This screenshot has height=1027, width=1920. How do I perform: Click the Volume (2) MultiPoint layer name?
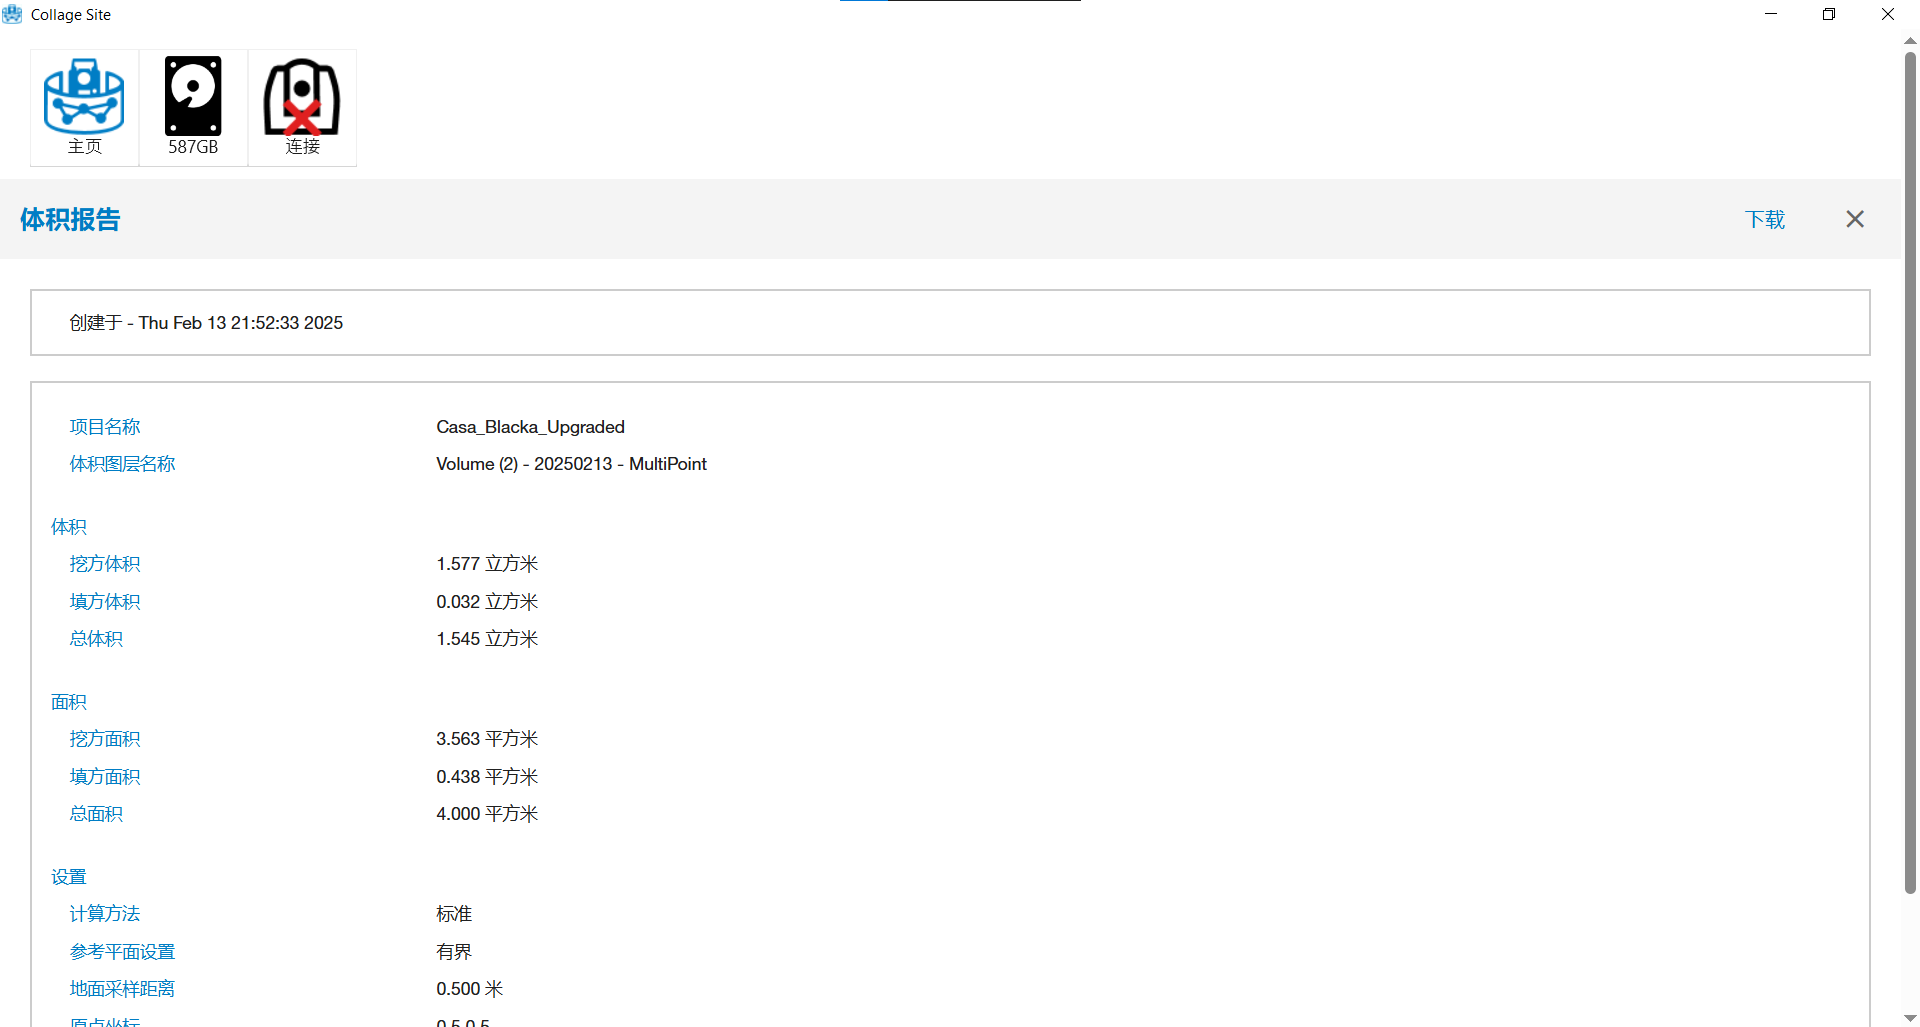pos(571,464)
